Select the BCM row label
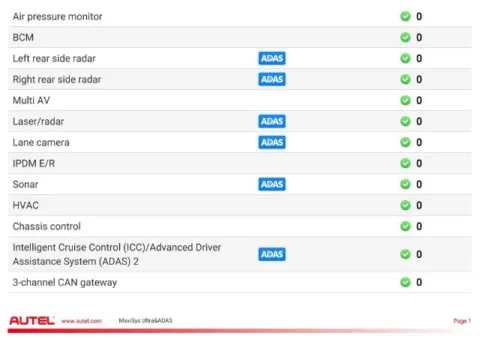 23,37
